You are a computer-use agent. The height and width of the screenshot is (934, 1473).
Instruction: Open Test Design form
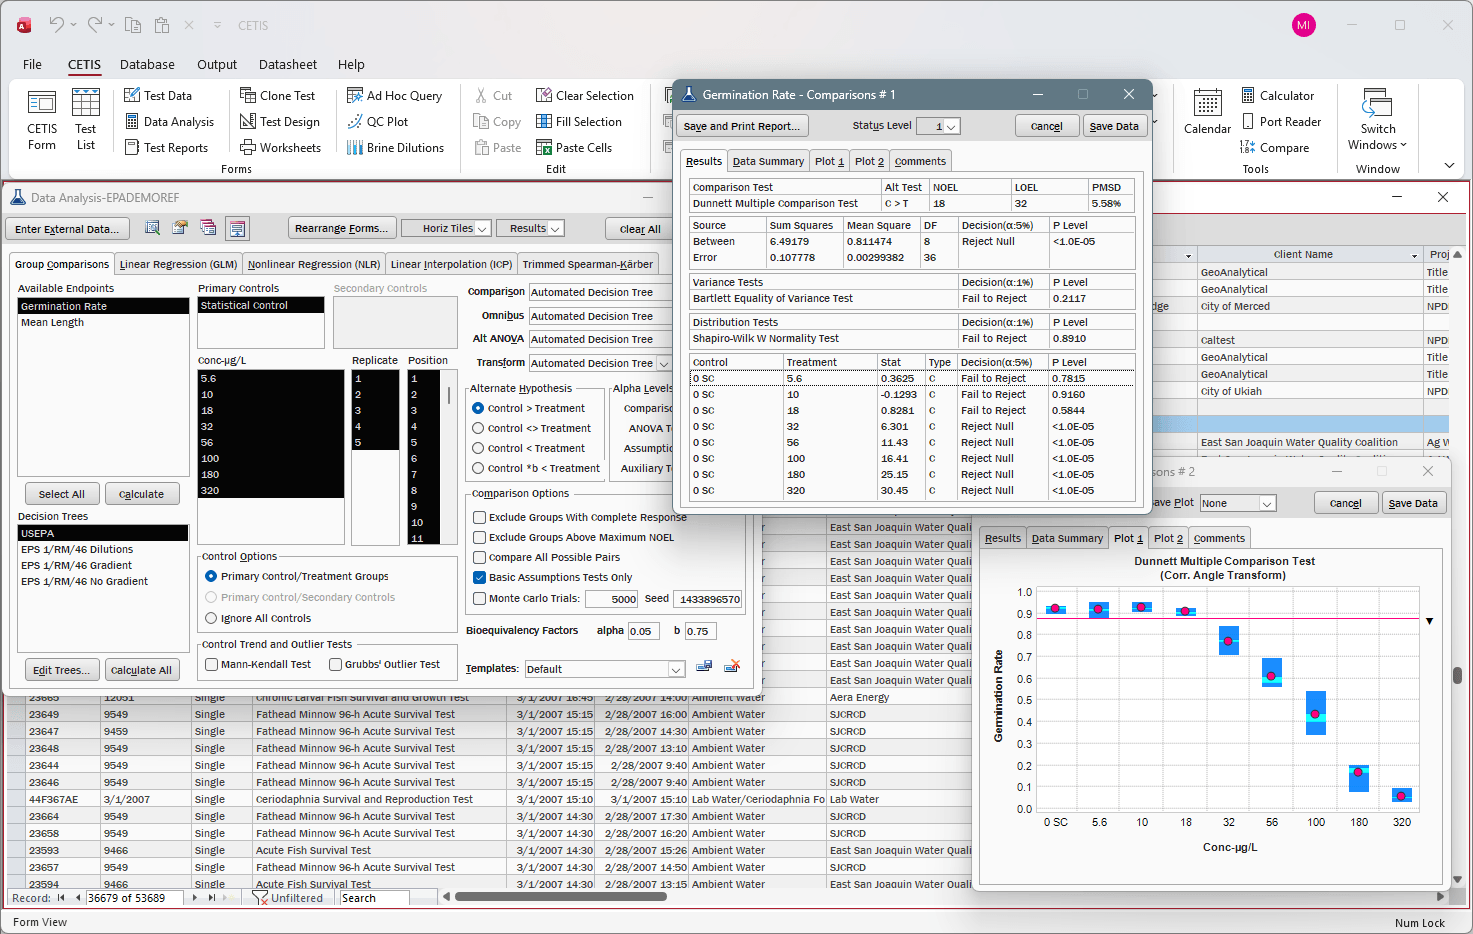280,121
